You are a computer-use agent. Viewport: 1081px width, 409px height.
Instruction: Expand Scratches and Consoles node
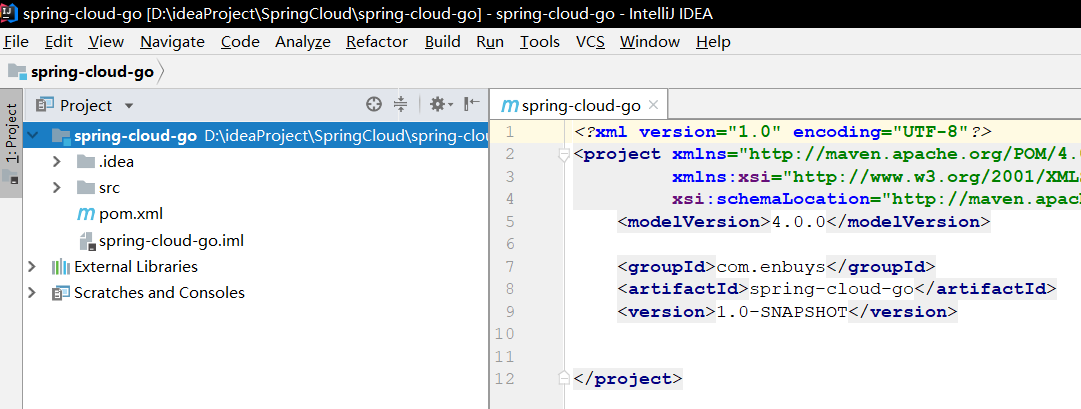click(x=32, y=292)
